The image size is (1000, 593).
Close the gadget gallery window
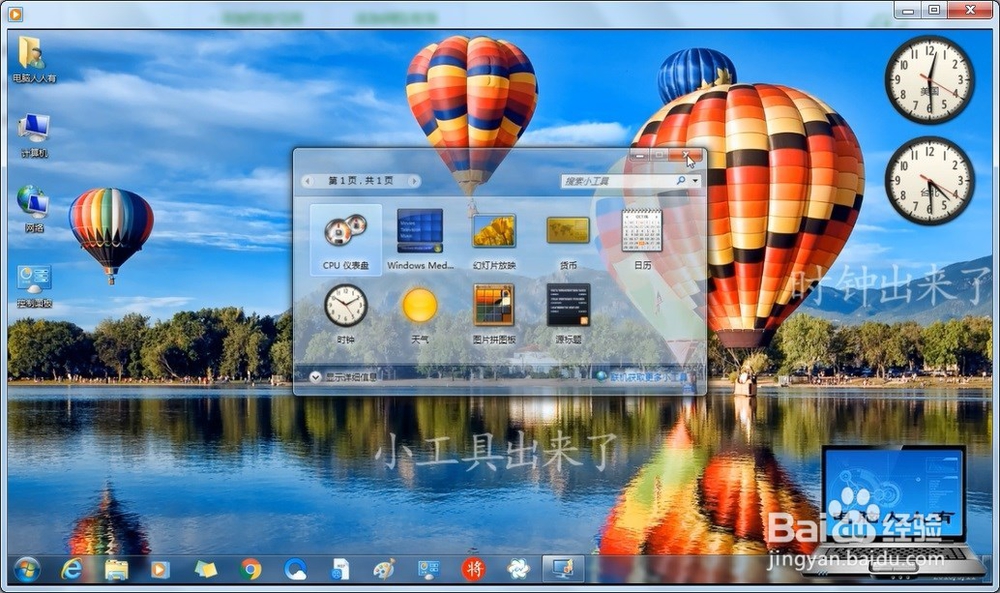click(x=686, y=154)
